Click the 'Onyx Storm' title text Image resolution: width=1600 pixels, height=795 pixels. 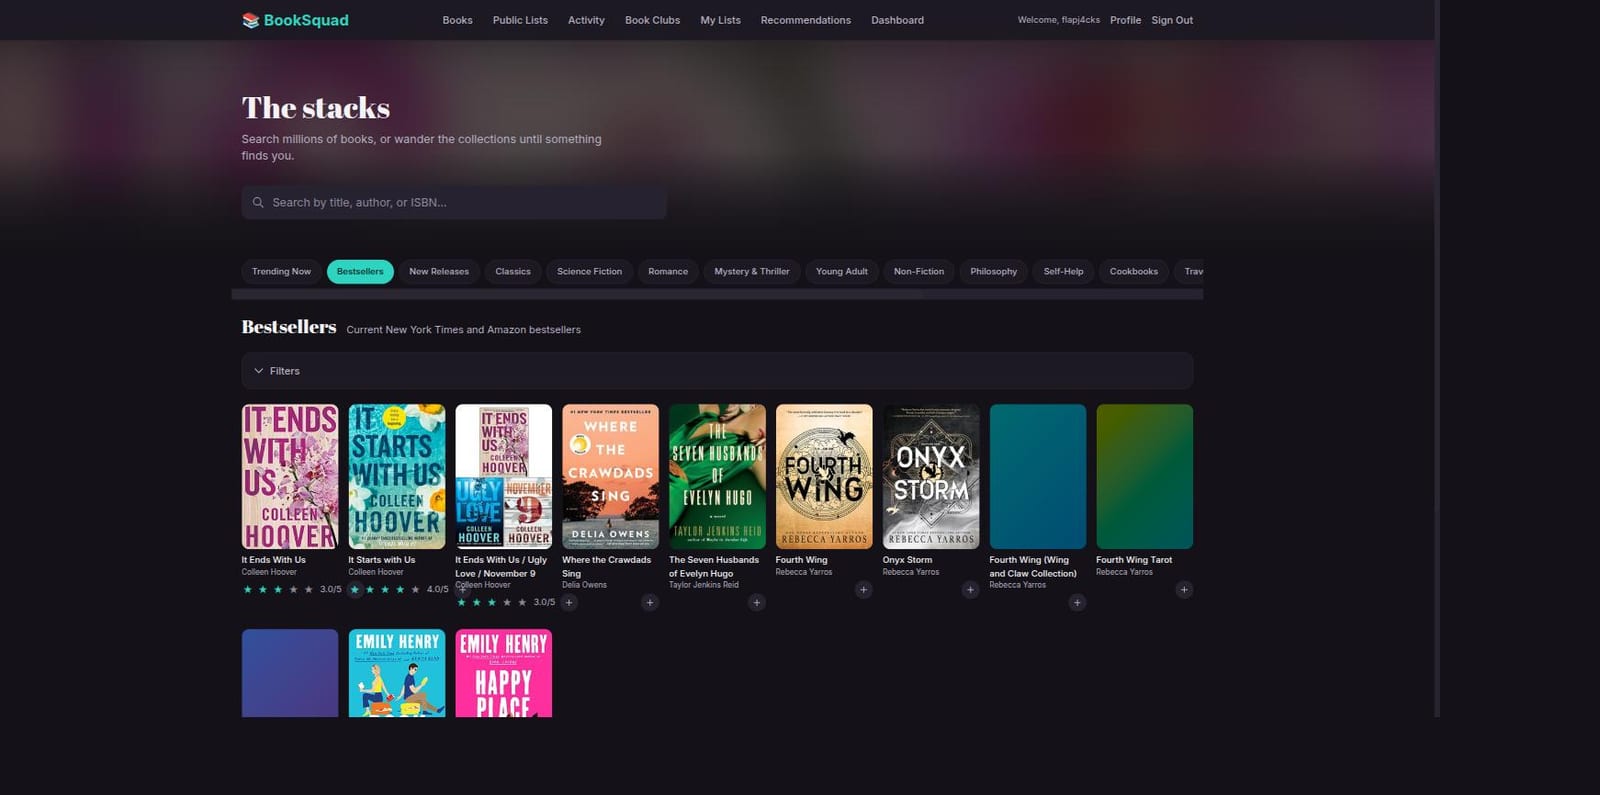click(907, 560)
